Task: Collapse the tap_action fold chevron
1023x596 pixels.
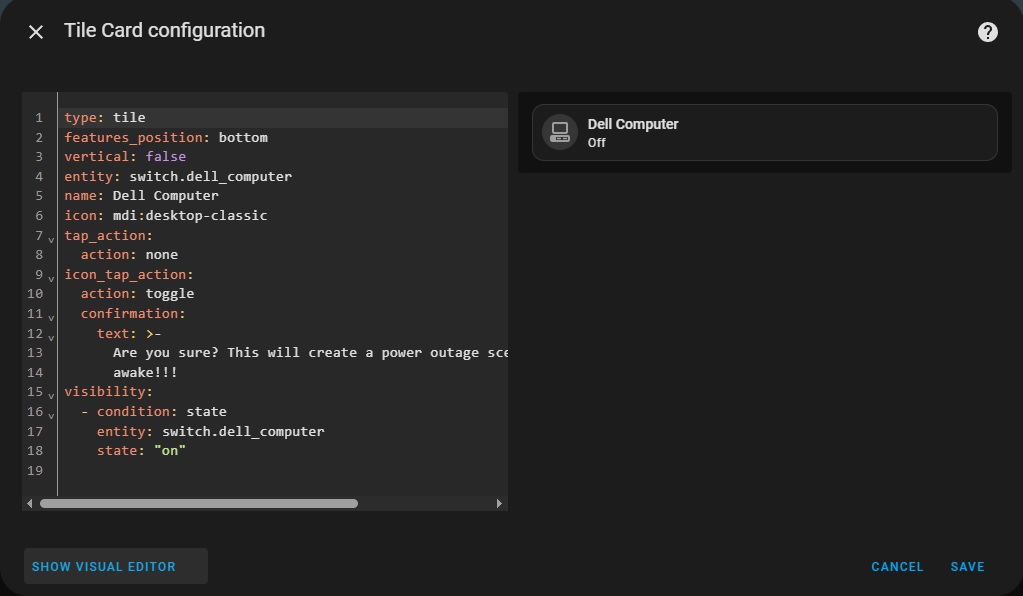Action: point(51,240)
